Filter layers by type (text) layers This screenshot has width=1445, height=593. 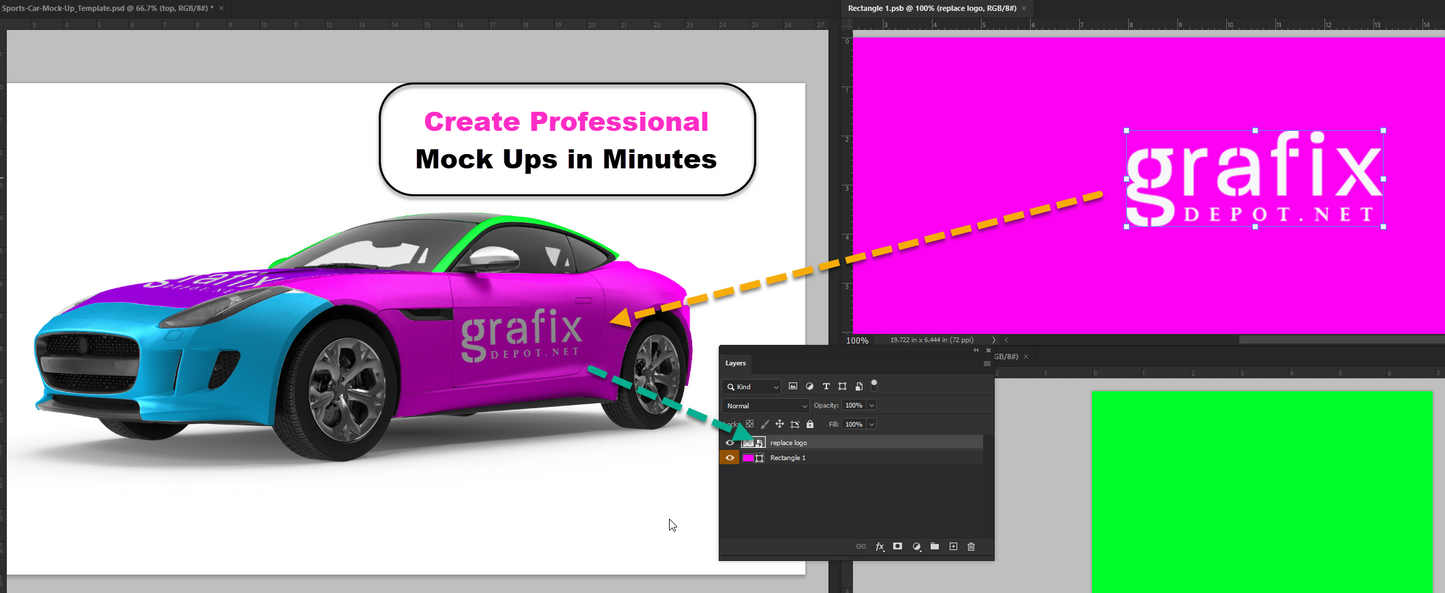tap(826, 386)
